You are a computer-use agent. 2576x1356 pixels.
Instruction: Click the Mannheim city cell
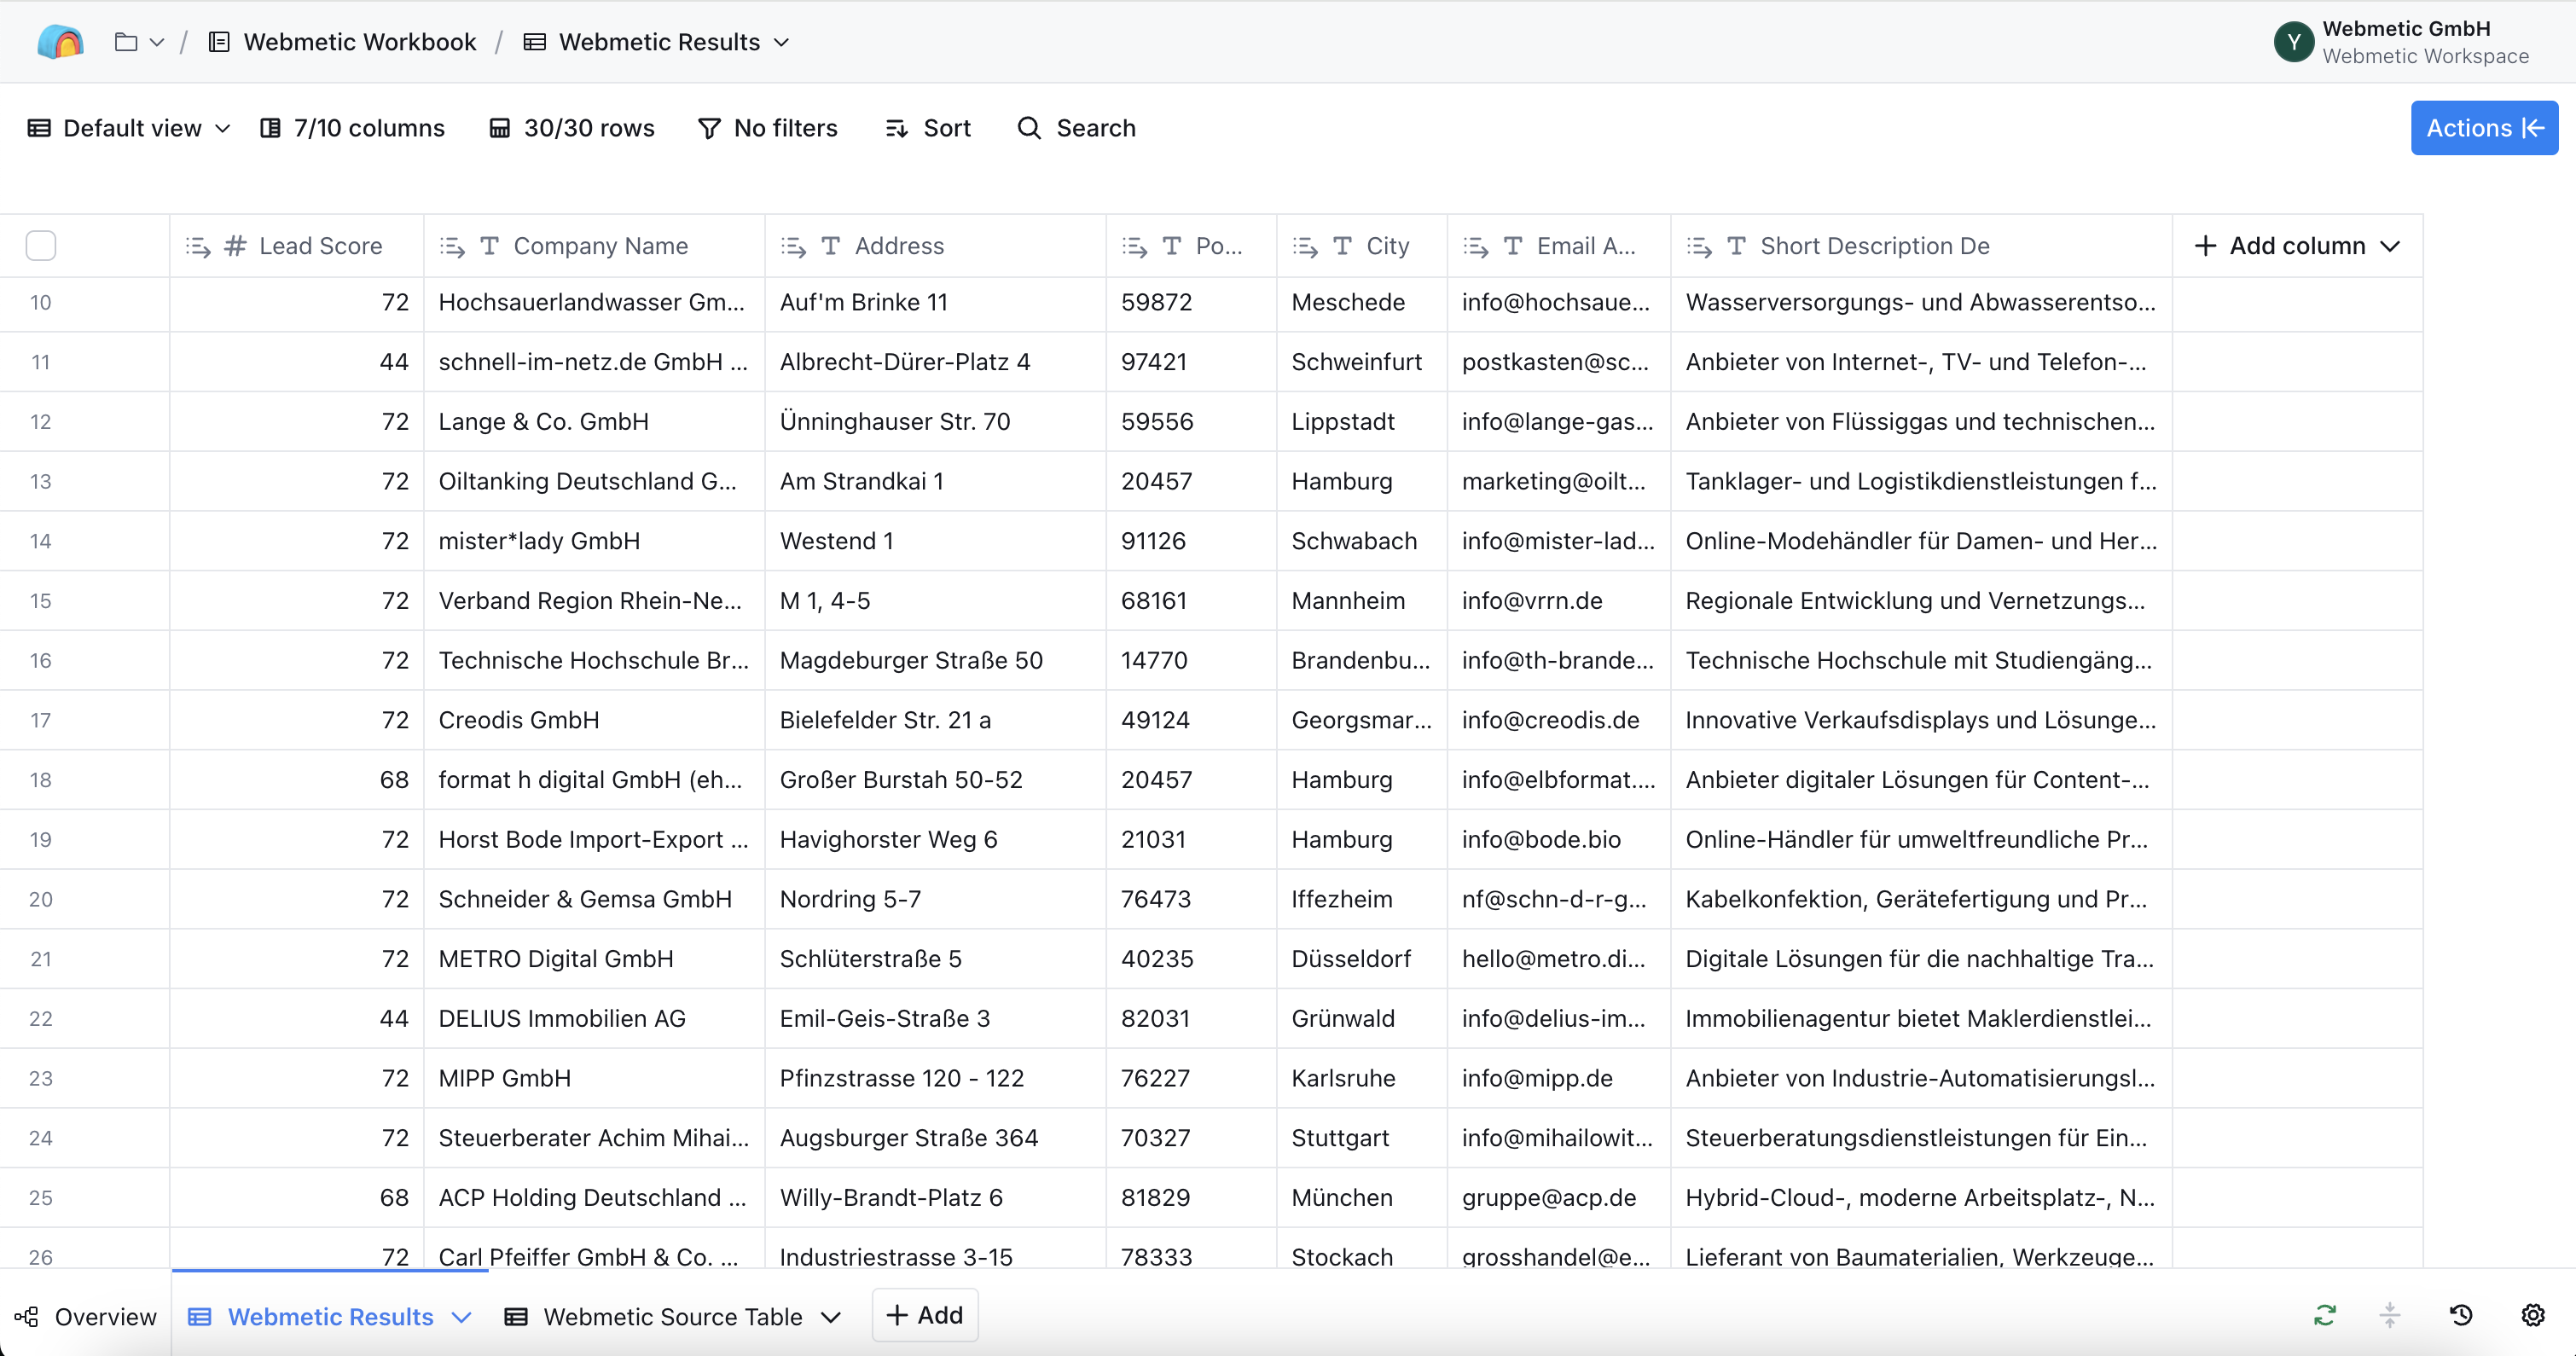[x=1362, y=601]
